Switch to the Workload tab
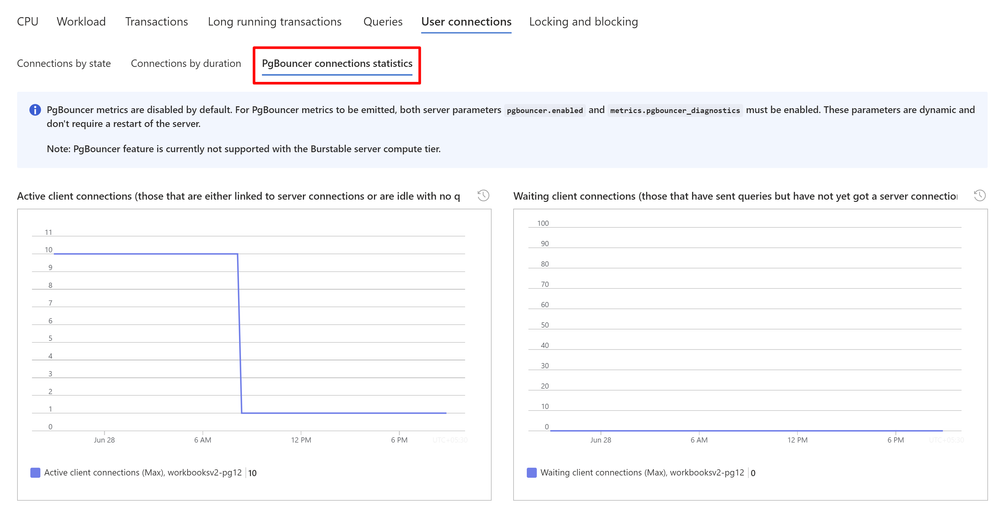Image resolution: width=999 pixels, height=512 pixels. (x=81, y=22)
